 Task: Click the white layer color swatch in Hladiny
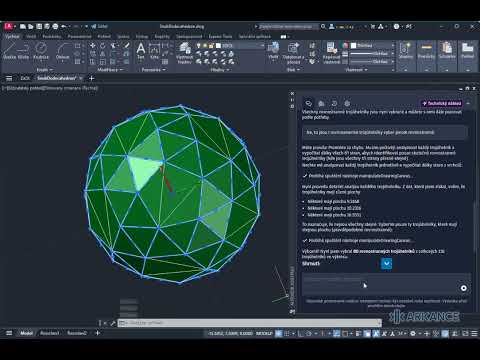pyautogui.click(x=219, y=46)
